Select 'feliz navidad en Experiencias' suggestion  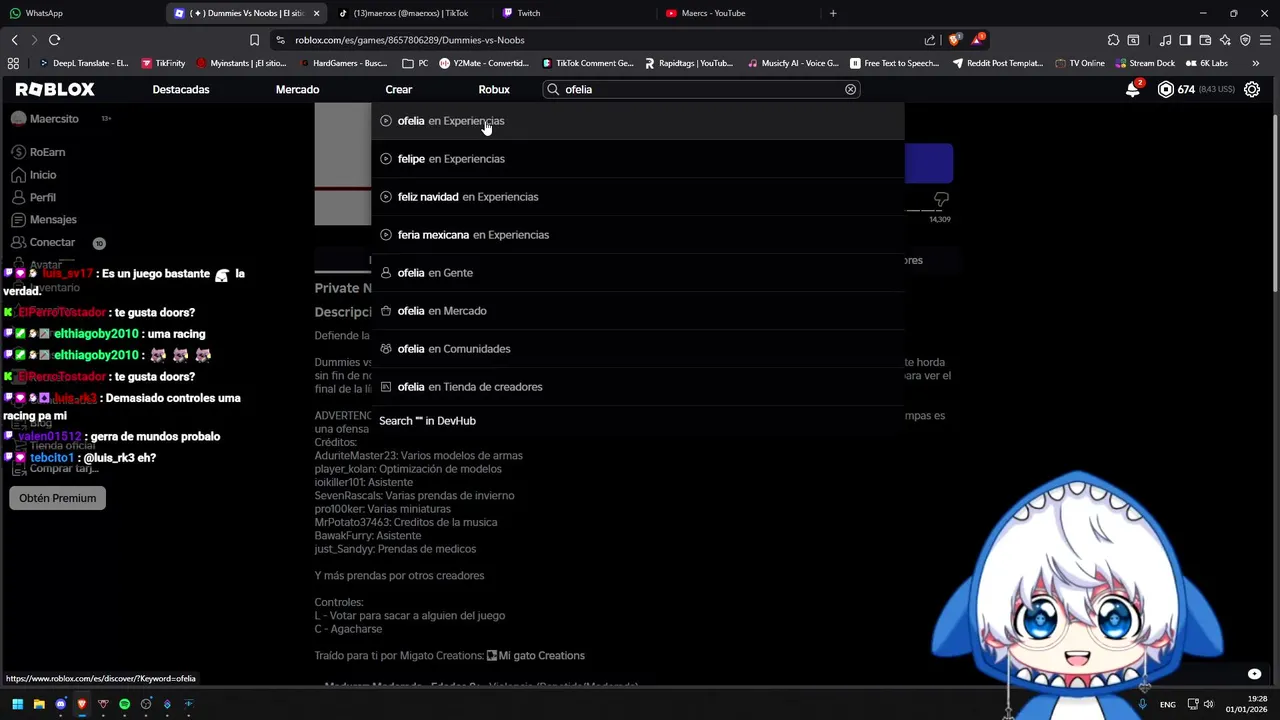[x=638, y=197]
